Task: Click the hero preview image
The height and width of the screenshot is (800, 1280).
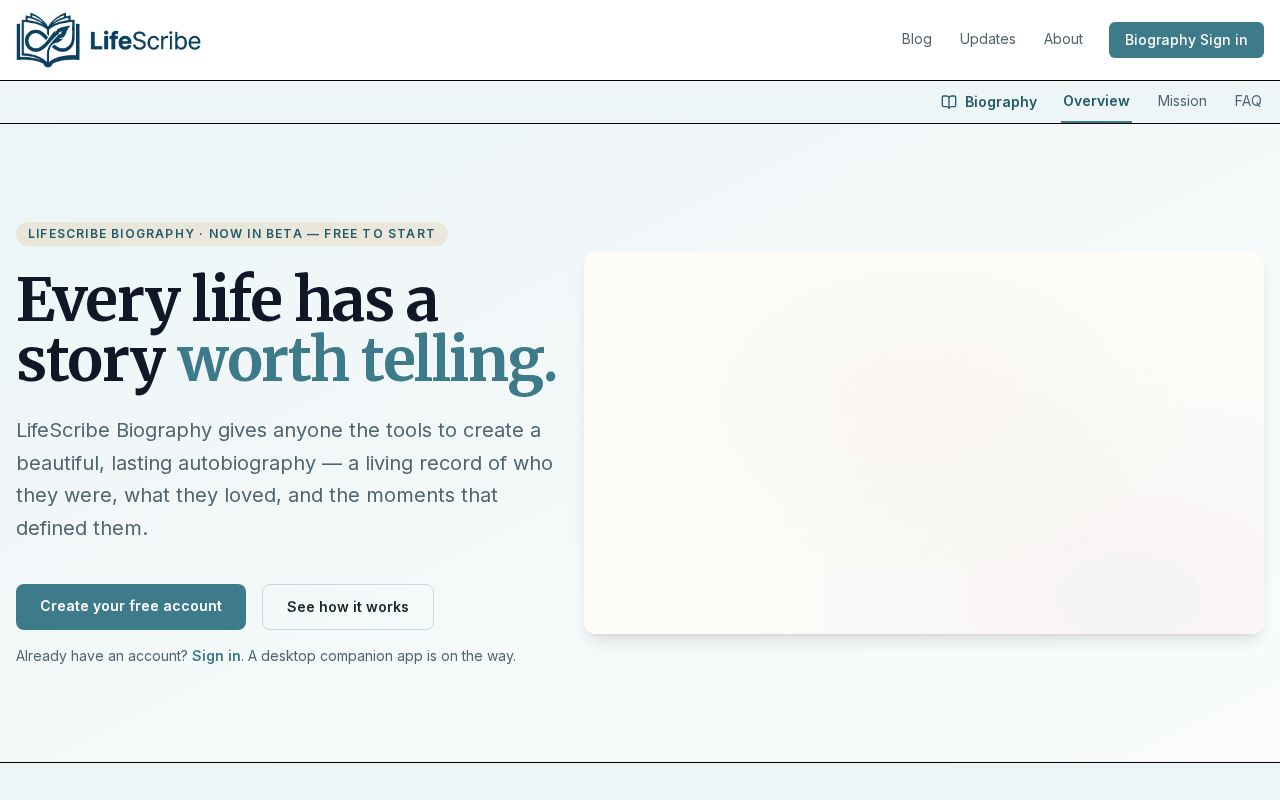Action: (924, 443)
